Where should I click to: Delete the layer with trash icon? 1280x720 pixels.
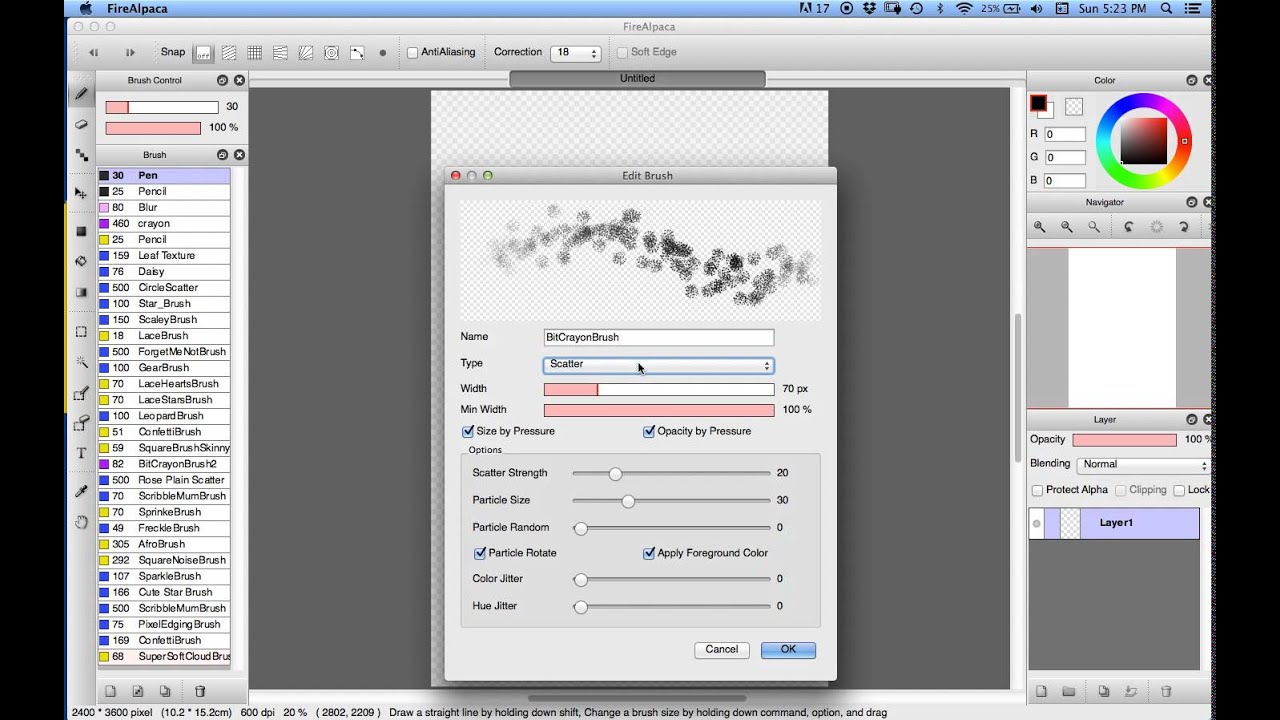point(1166,691)
